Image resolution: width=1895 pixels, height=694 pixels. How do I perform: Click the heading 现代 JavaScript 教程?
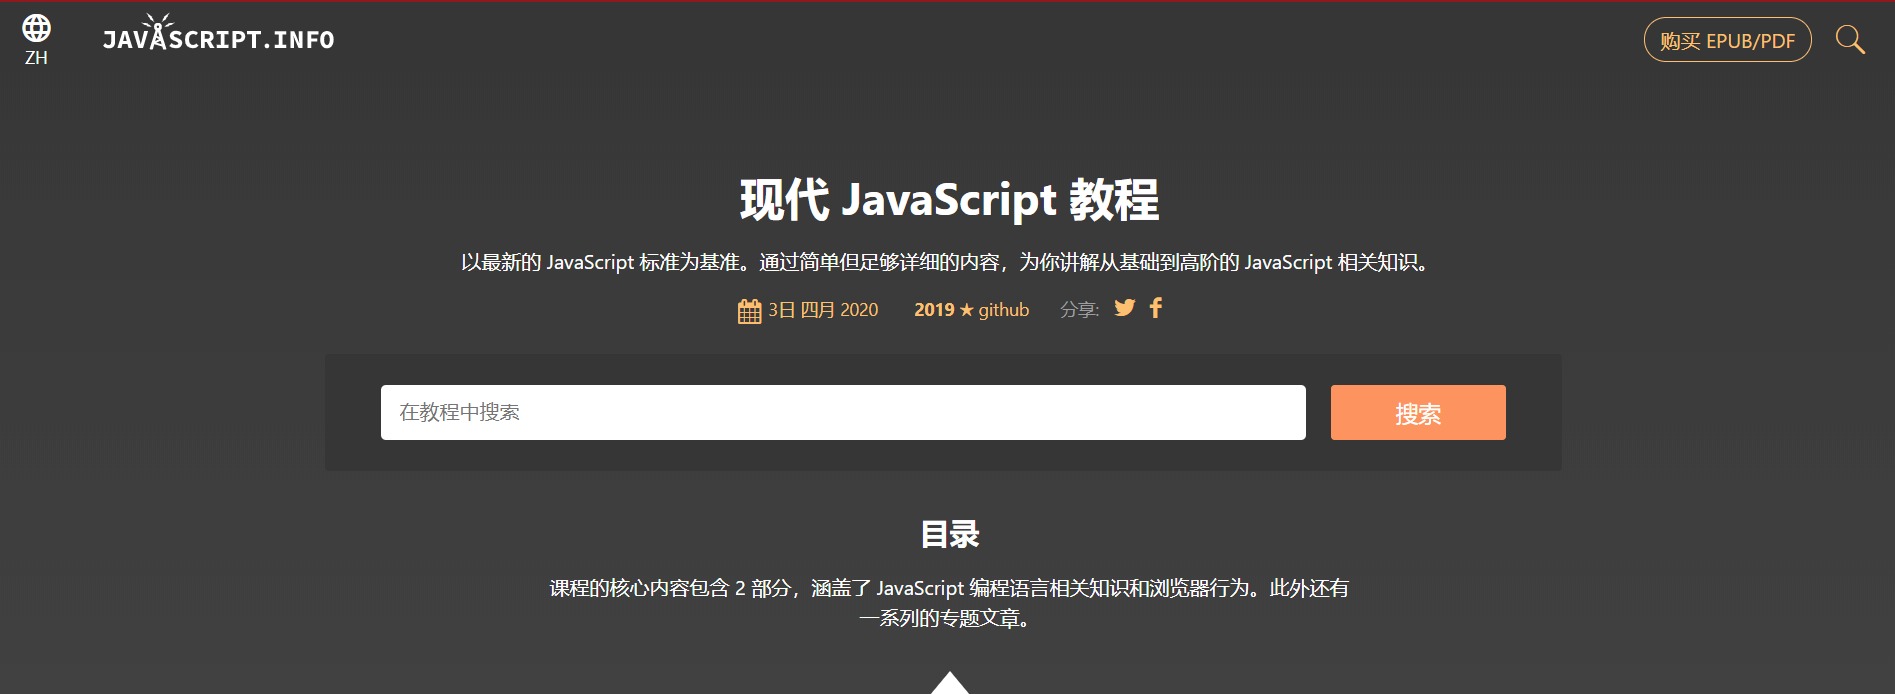tap(949, 200)
